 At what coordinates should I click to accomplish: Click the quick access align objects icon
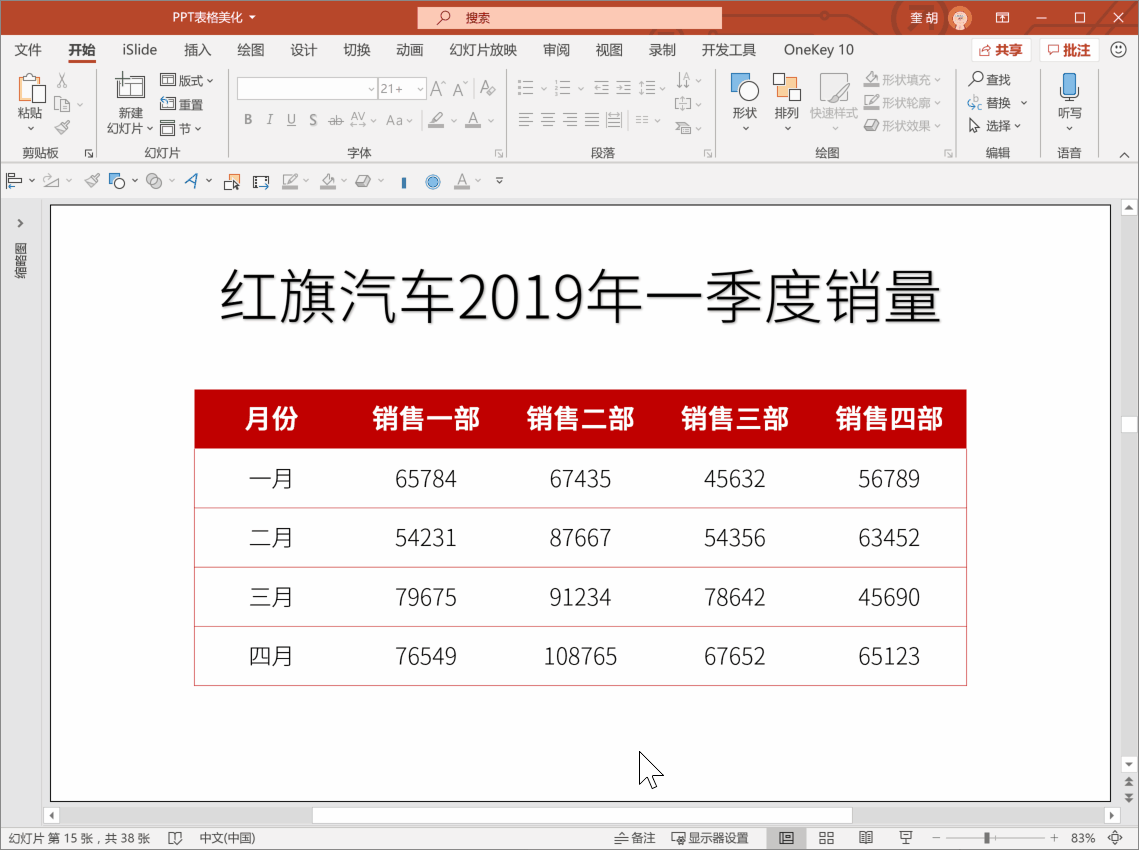point(14,181)
